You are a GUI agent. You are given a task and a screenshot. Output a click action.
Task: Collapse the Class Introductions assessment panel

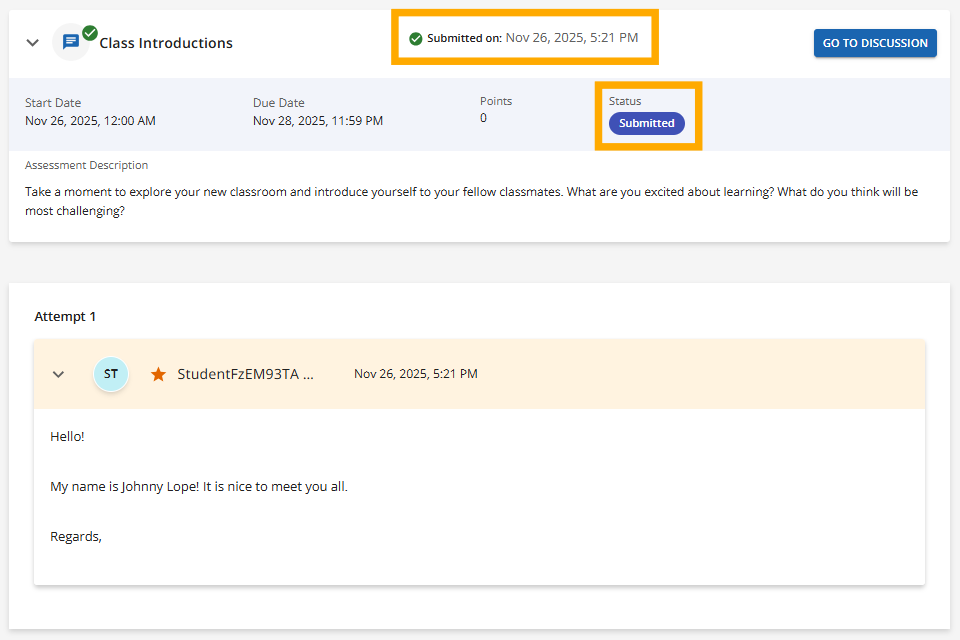coord(32,43)
